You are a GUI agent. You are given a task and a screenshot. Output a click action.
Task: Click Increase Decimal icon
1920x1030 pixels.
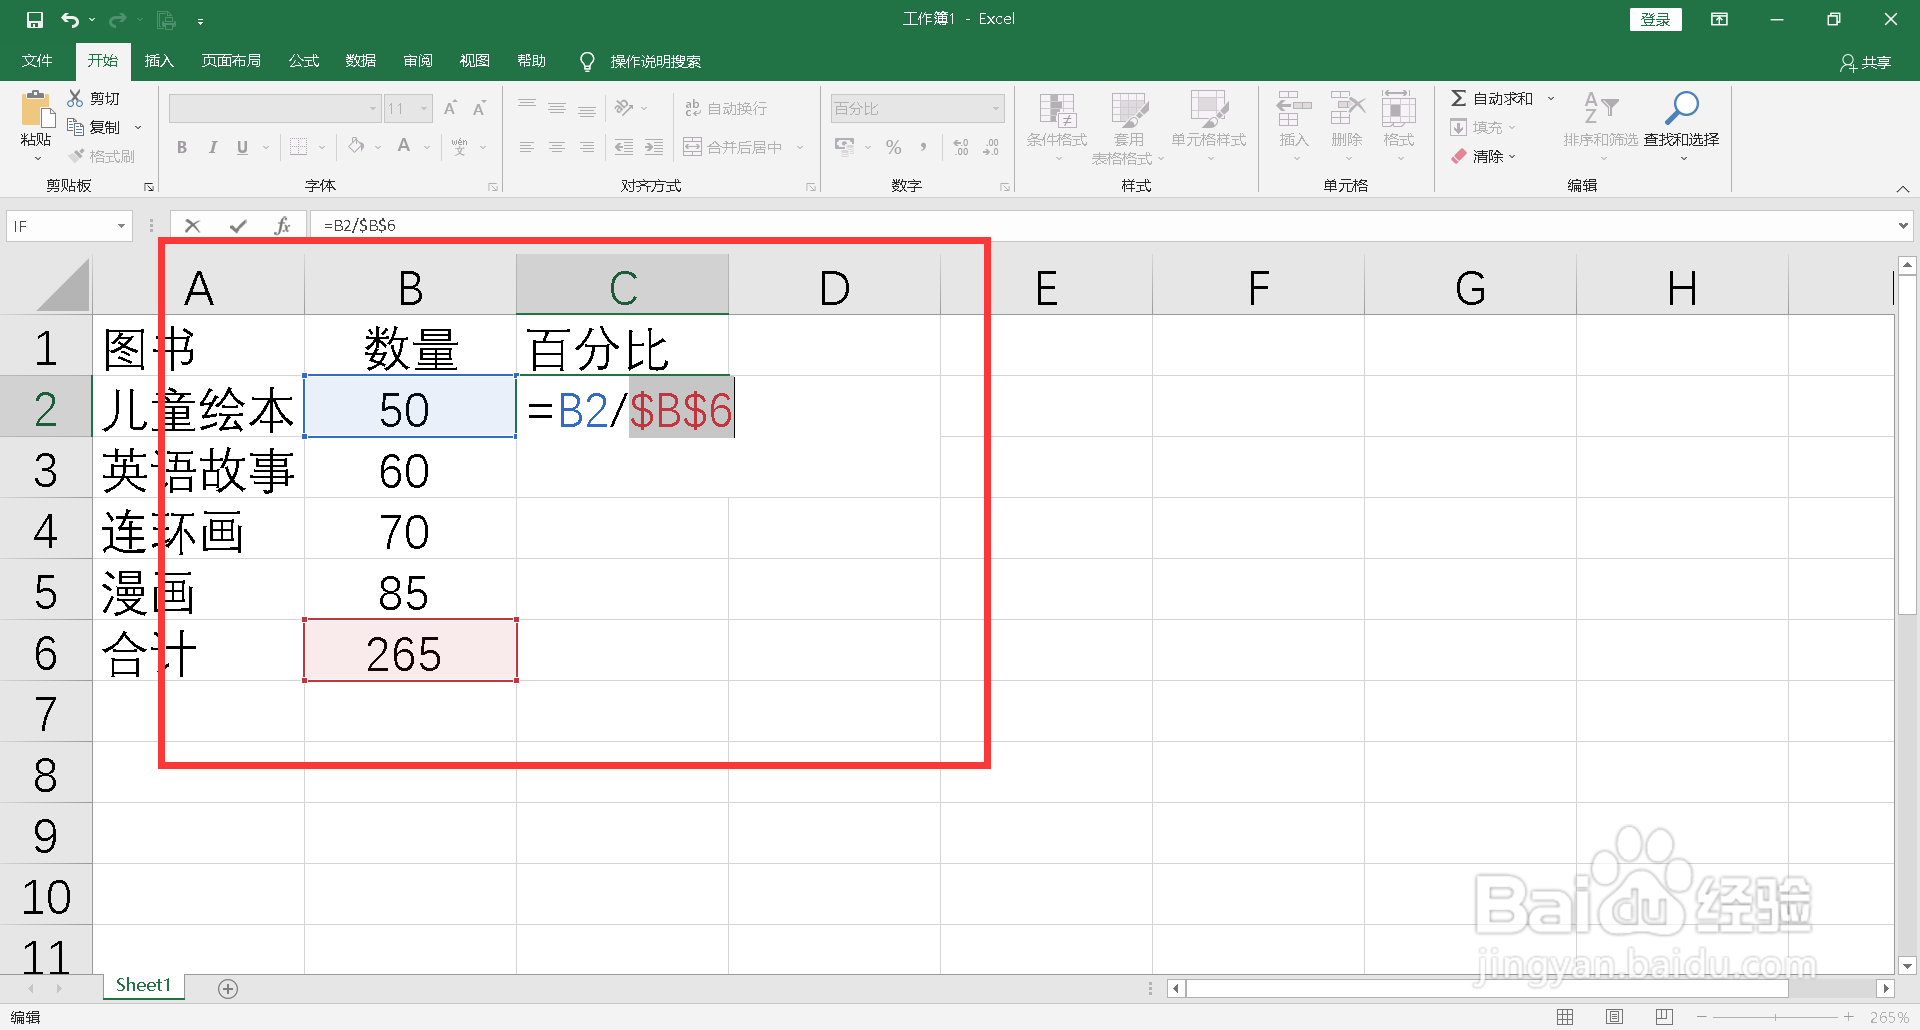click(x=960, y=147)
